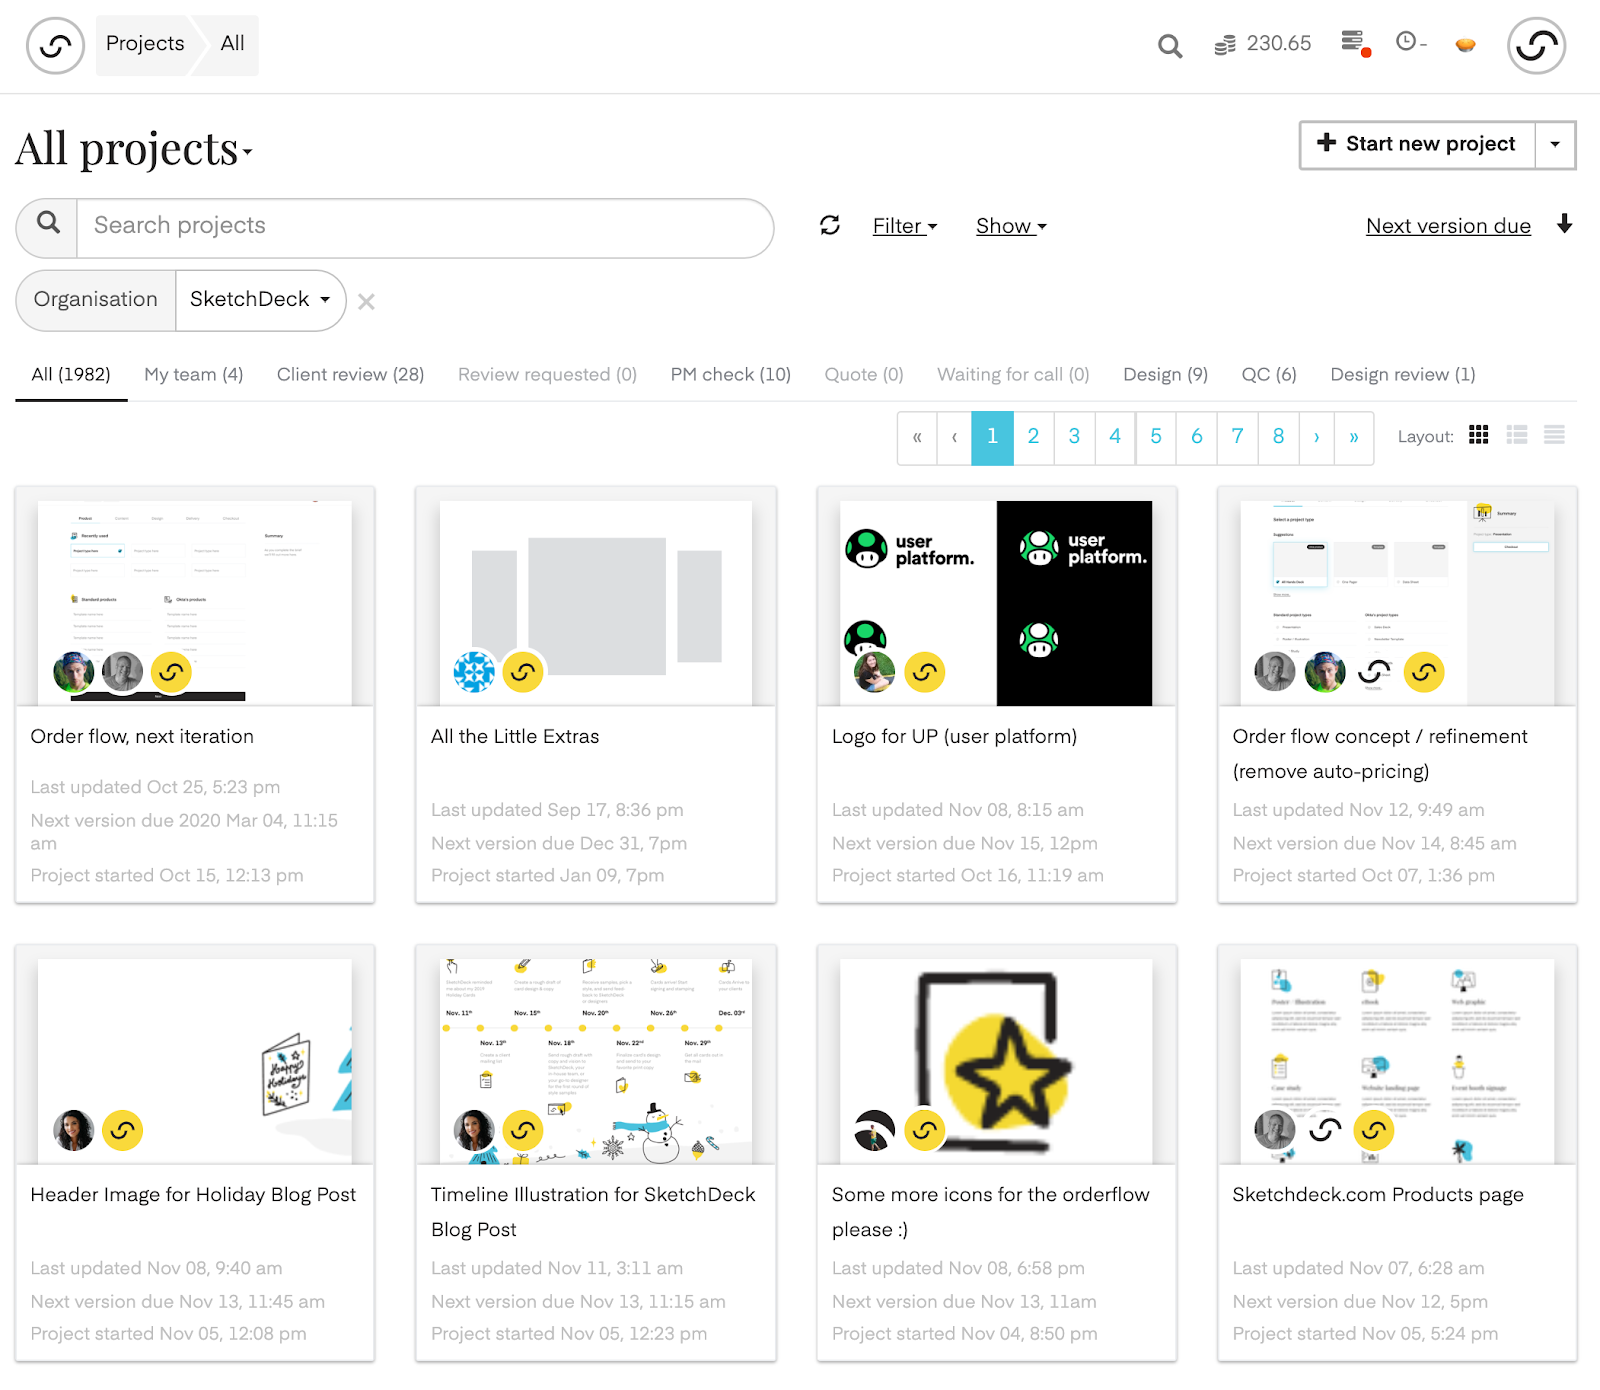Image resolution: width=1600 pixels, height=1390 pixels.
Task: Click the Organisation filter label
Action: [x=96, y=300]
